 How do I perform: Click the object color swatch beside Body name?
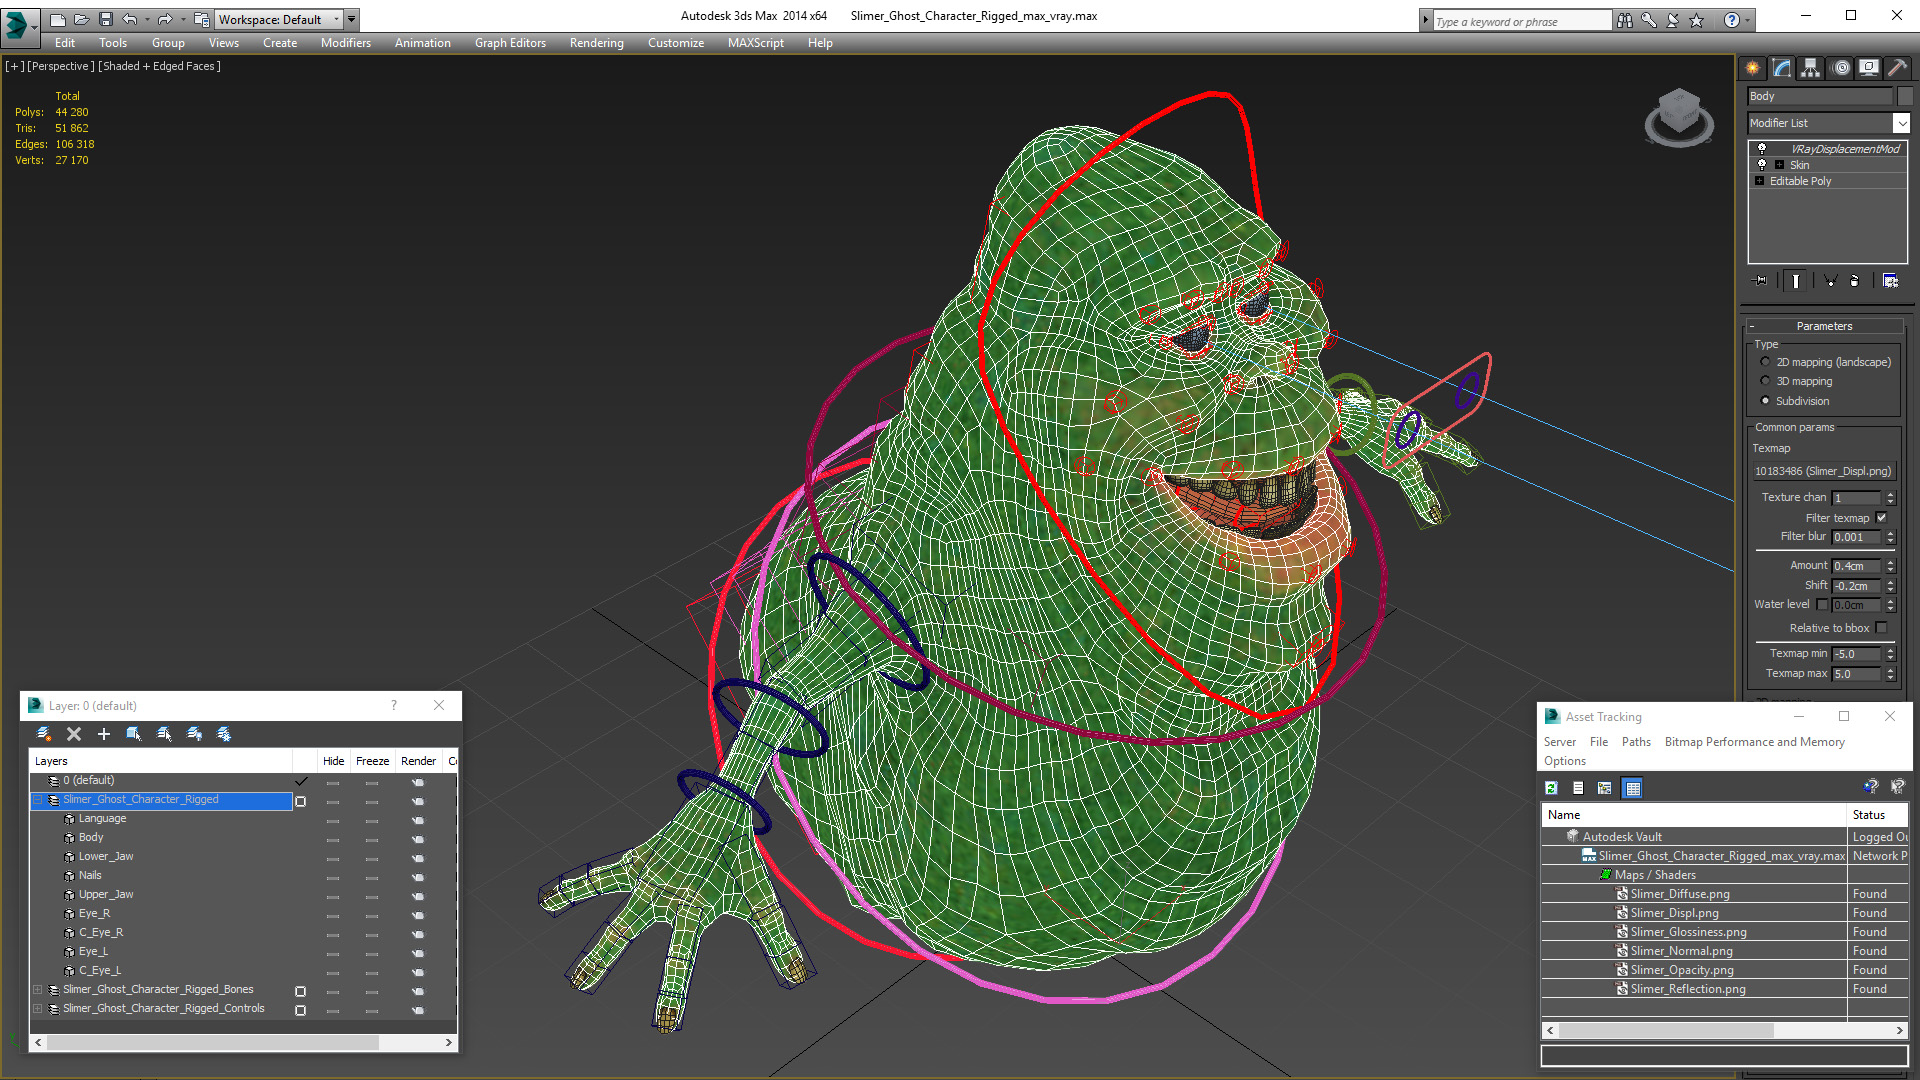click(x=1905, y=96)
